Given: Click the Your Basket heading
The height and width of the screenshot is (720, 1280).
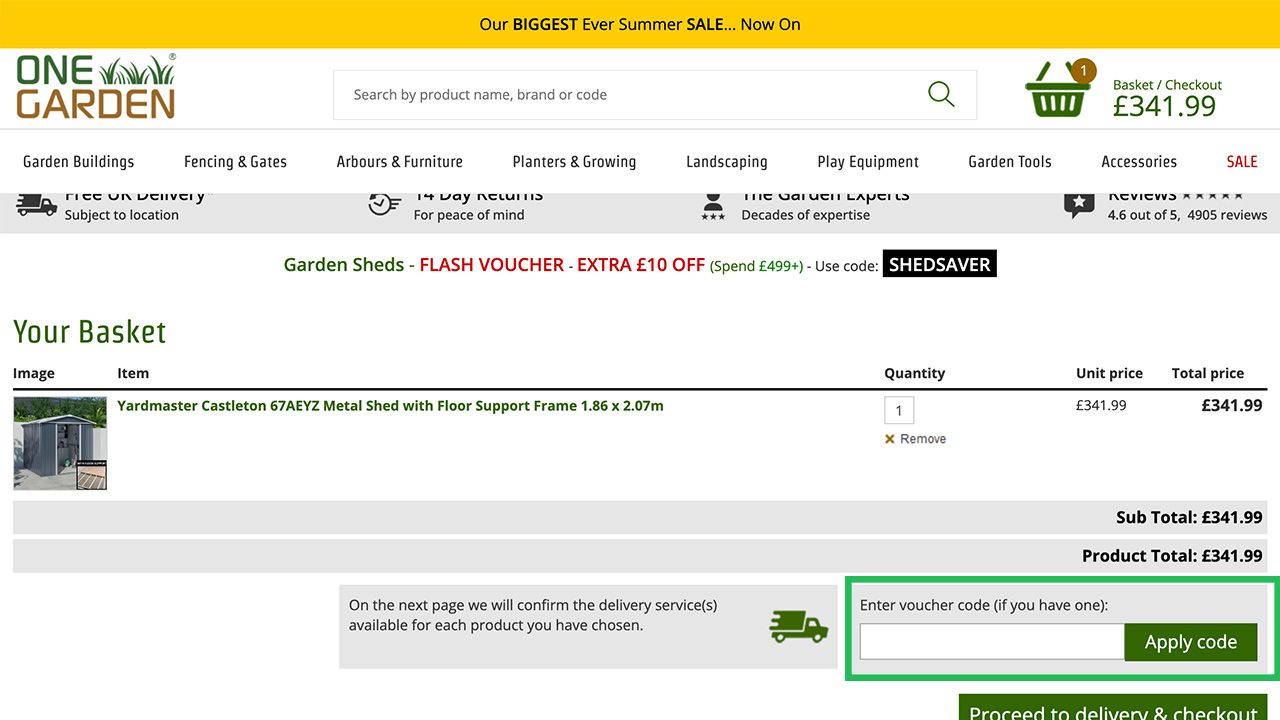Looking at the screenshot, I should (90, 332).
